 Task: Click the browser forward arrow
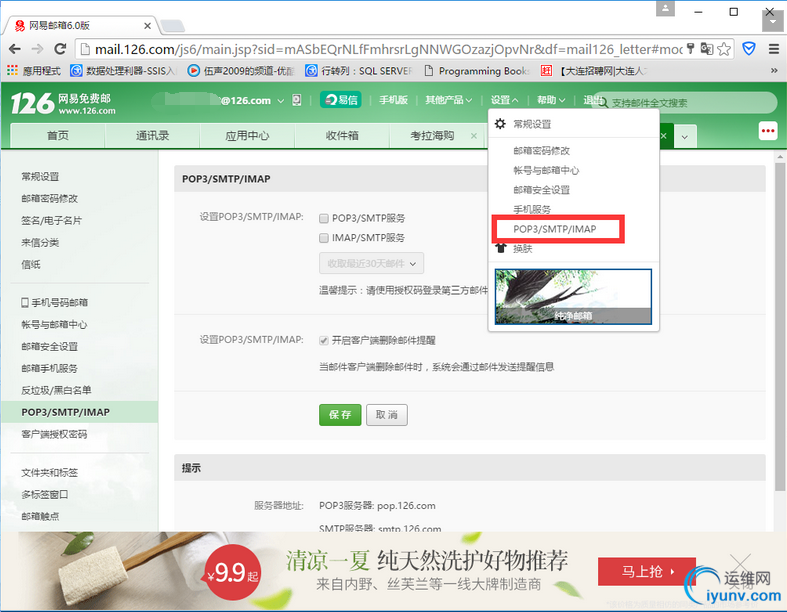(37, 49)
